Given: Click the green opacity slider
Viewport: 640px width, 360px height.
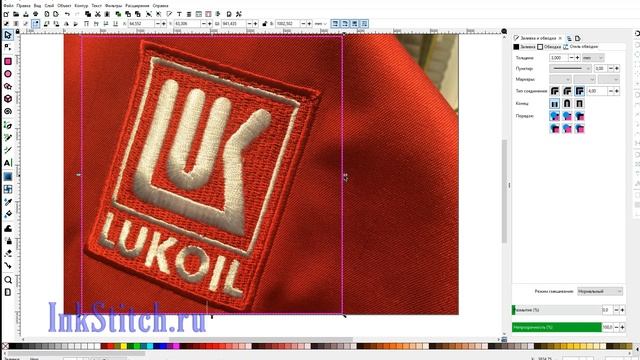Looking at the screenshot, I should tap(556, 327).
